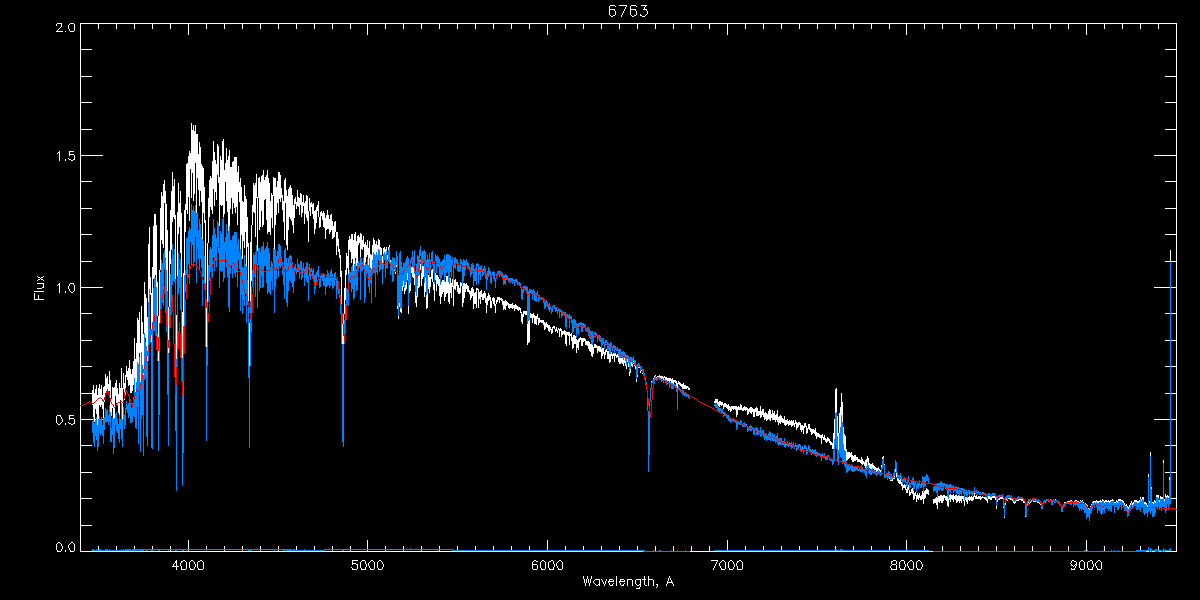Click the 7000 wavelength tick label
The image size is (1200, 600).
727,564
